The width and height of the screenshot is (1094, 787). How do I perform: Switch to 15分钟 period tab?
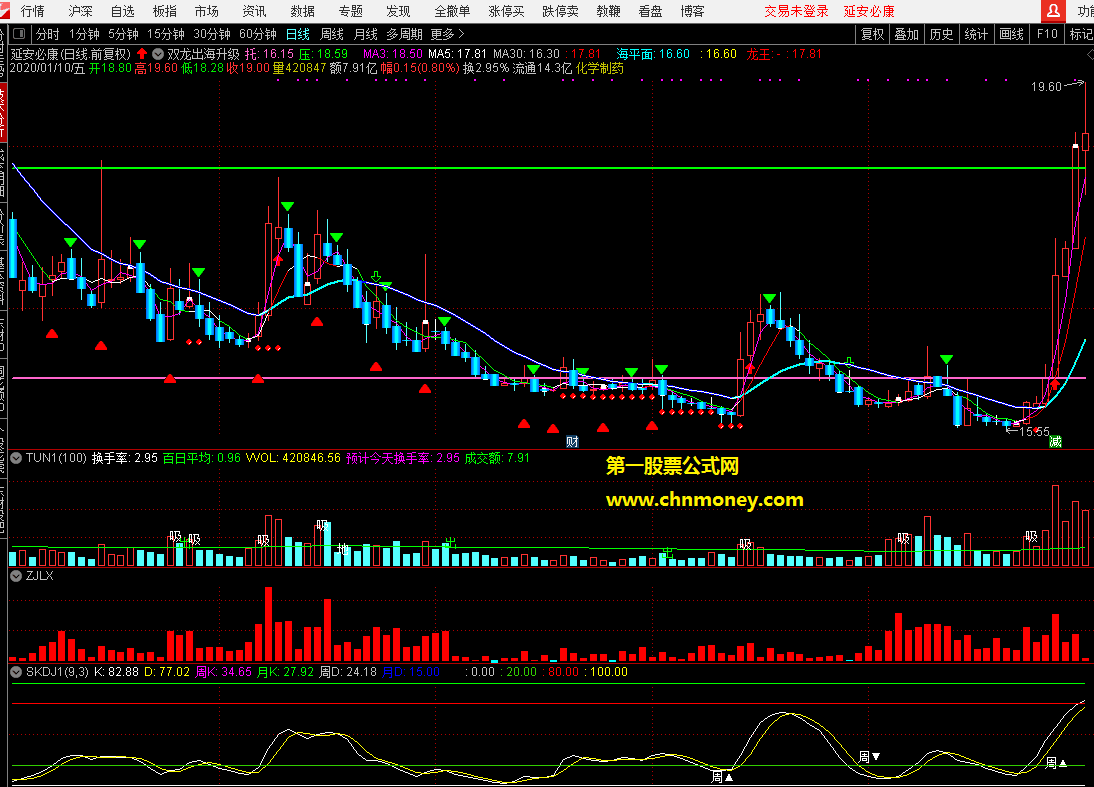pos(165,33)
